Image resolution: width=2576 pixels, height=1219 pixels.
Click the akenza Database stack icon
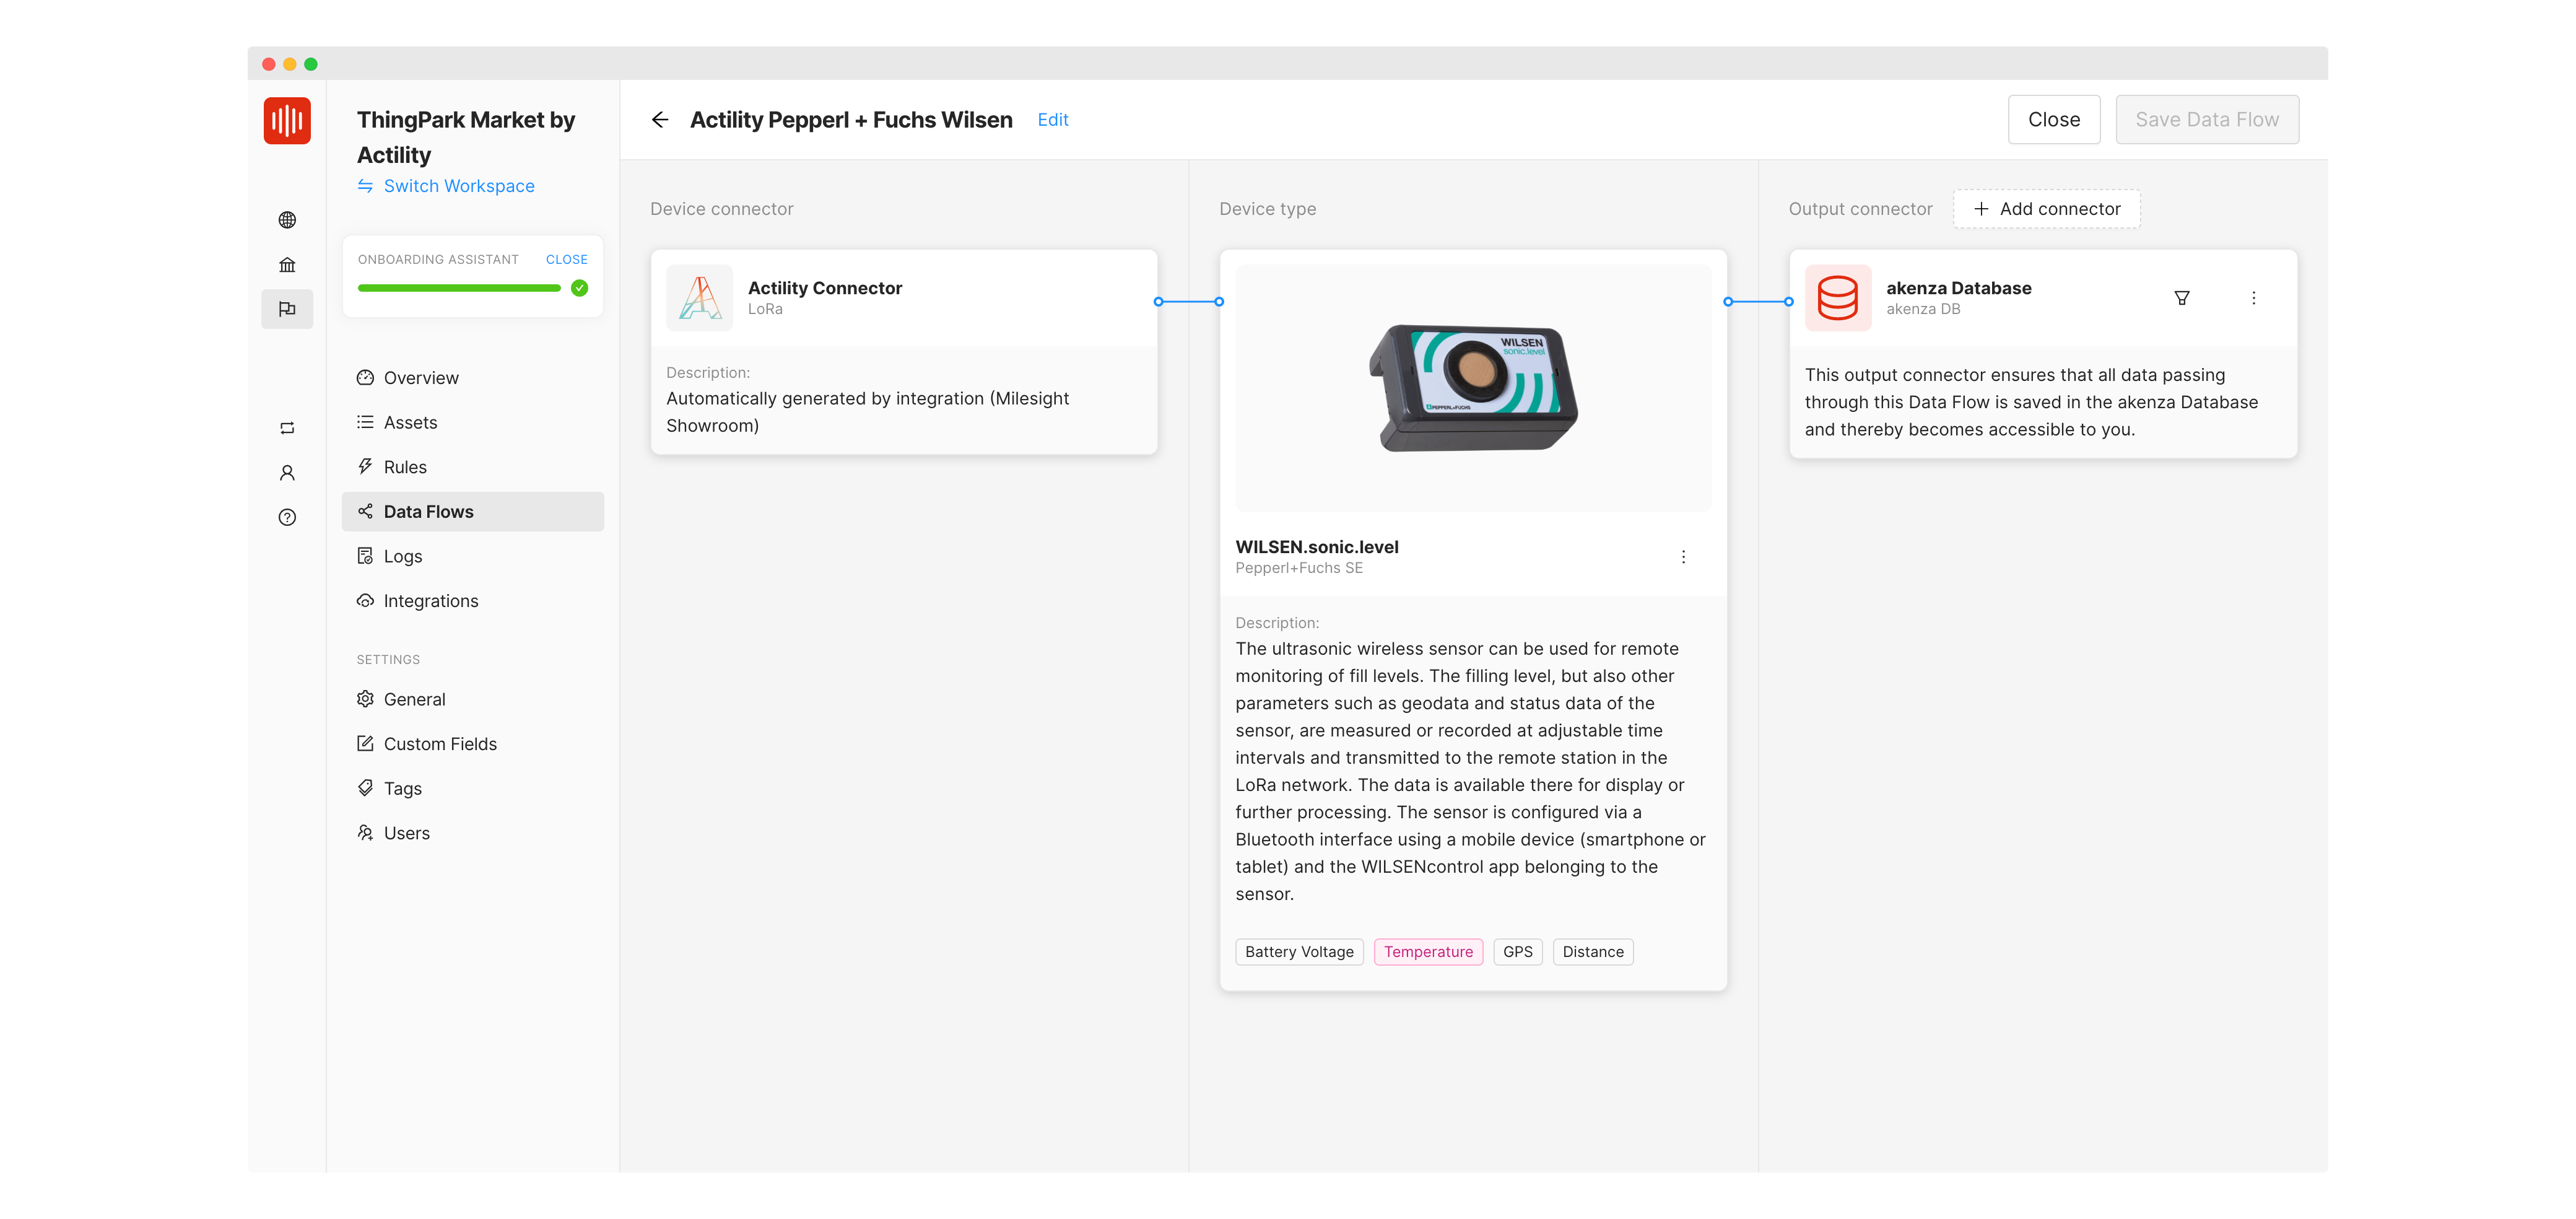tap(1838, 298)
